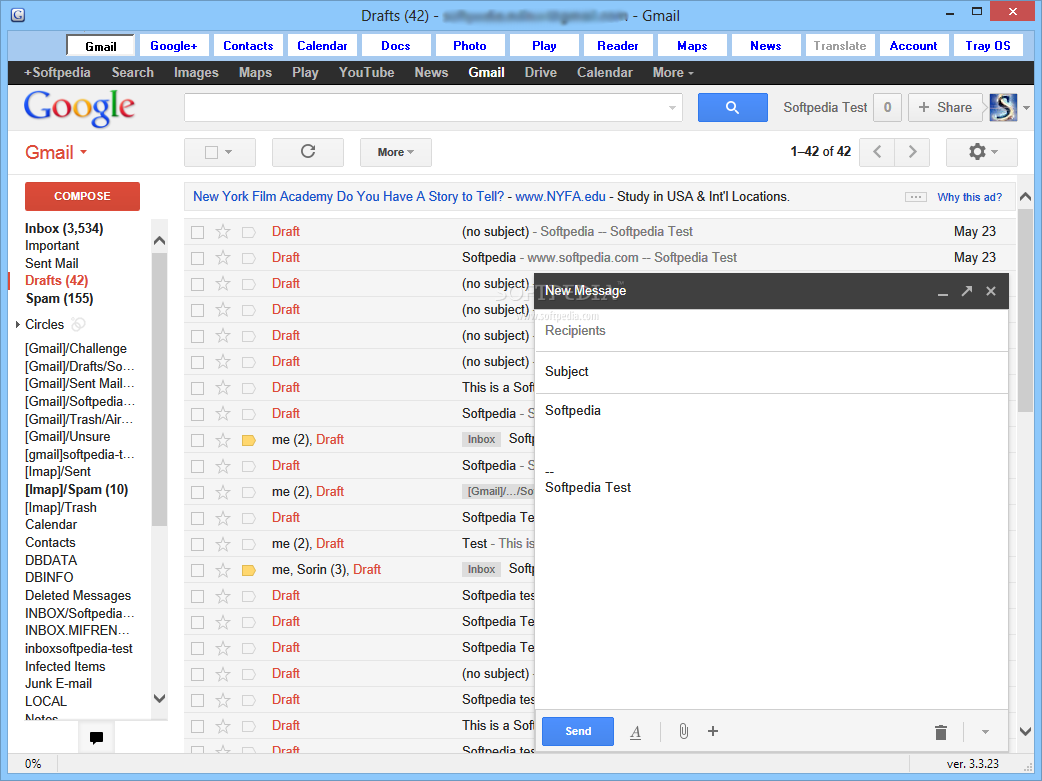Open the Gmail dropdown under the logo
This screenshot has height=781, width=1042.
[56, 152]
